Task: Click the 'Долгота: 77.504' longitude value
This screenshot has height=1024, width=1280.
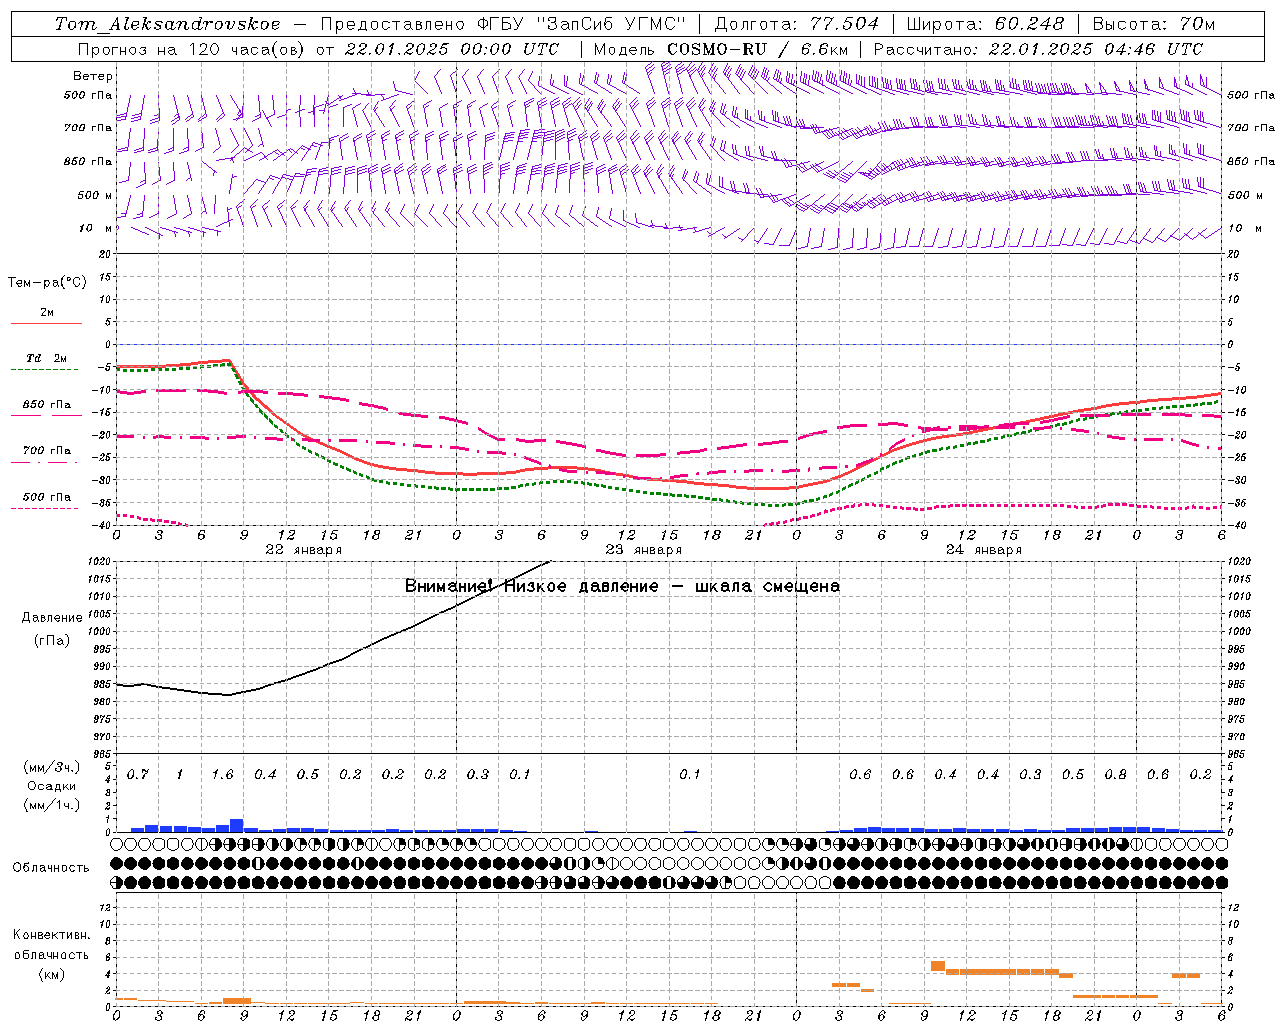Action: (797, 24)
